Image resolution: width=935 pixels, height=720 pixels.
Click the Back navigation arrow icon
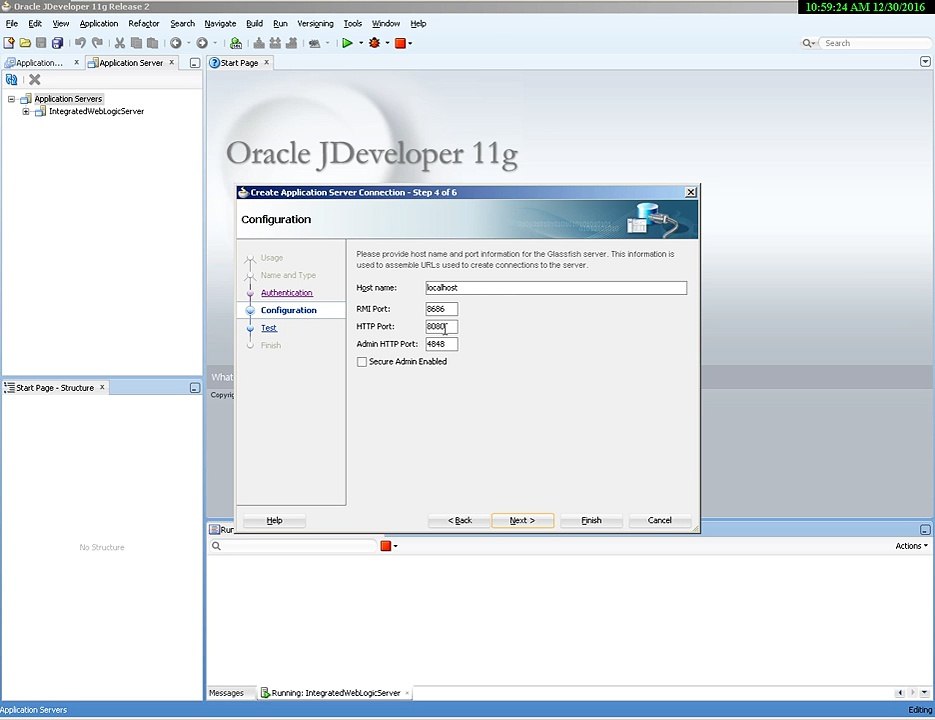(x=175, y=43)
